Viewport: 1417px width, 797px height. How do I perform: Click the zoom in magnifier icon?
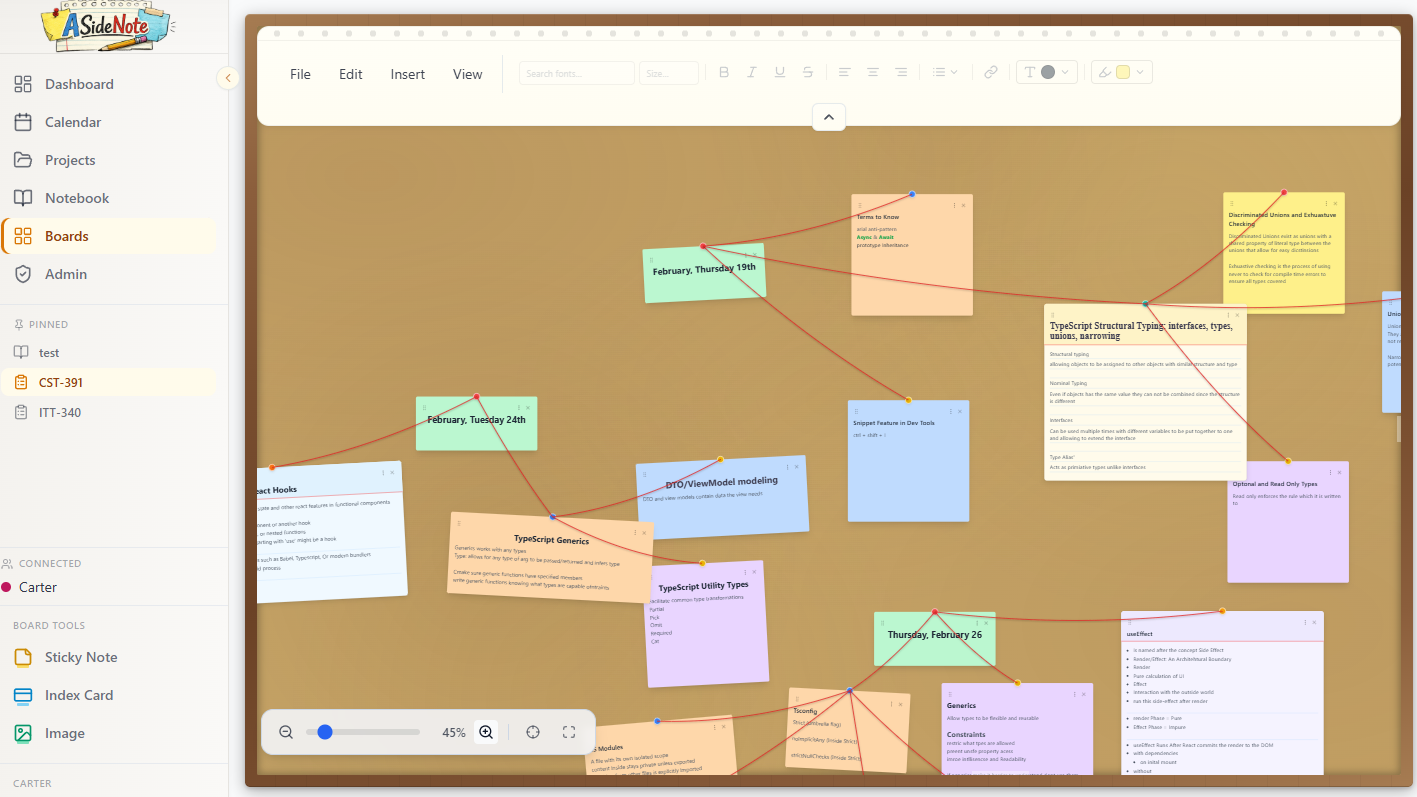click(x=486, y=732)
